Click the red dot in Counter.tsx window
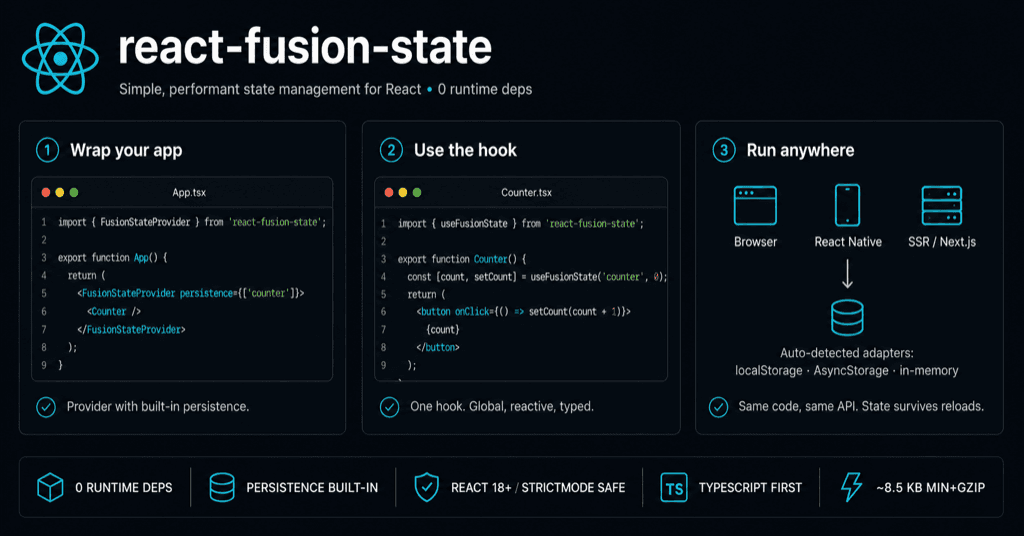 [x=389, y=193]
